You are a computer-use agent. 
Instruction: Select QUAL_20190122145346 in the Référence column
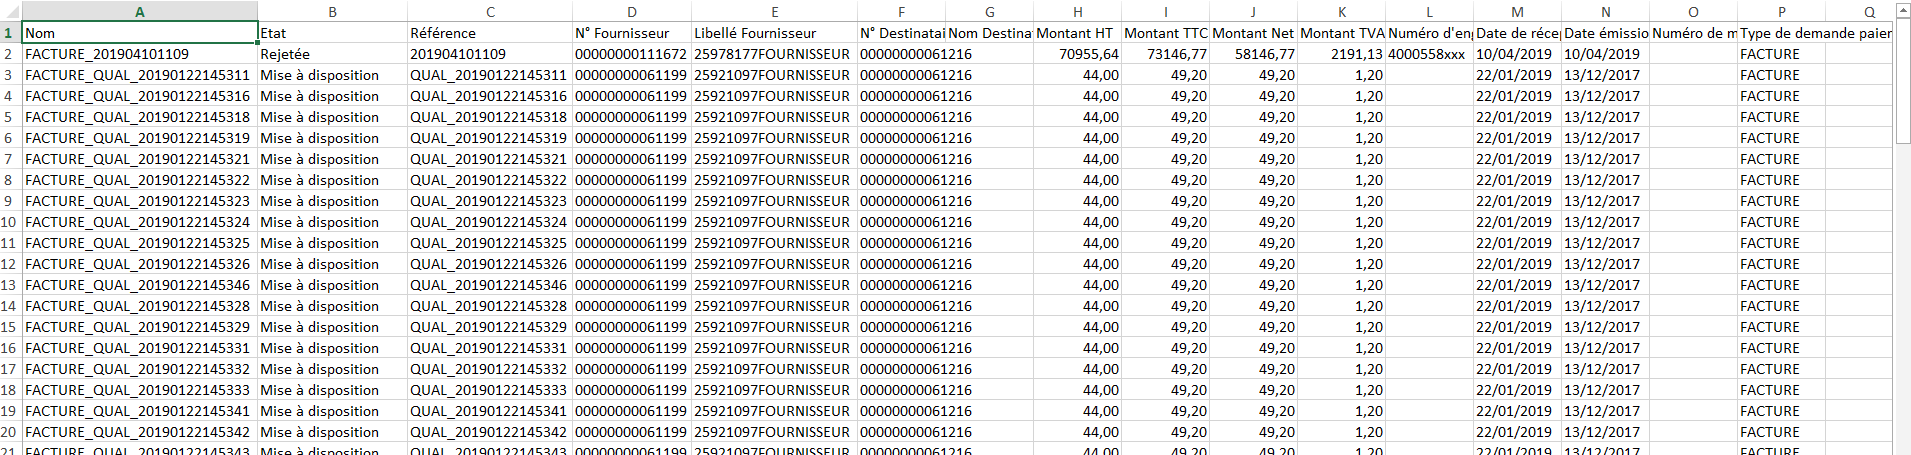(490, 285)
